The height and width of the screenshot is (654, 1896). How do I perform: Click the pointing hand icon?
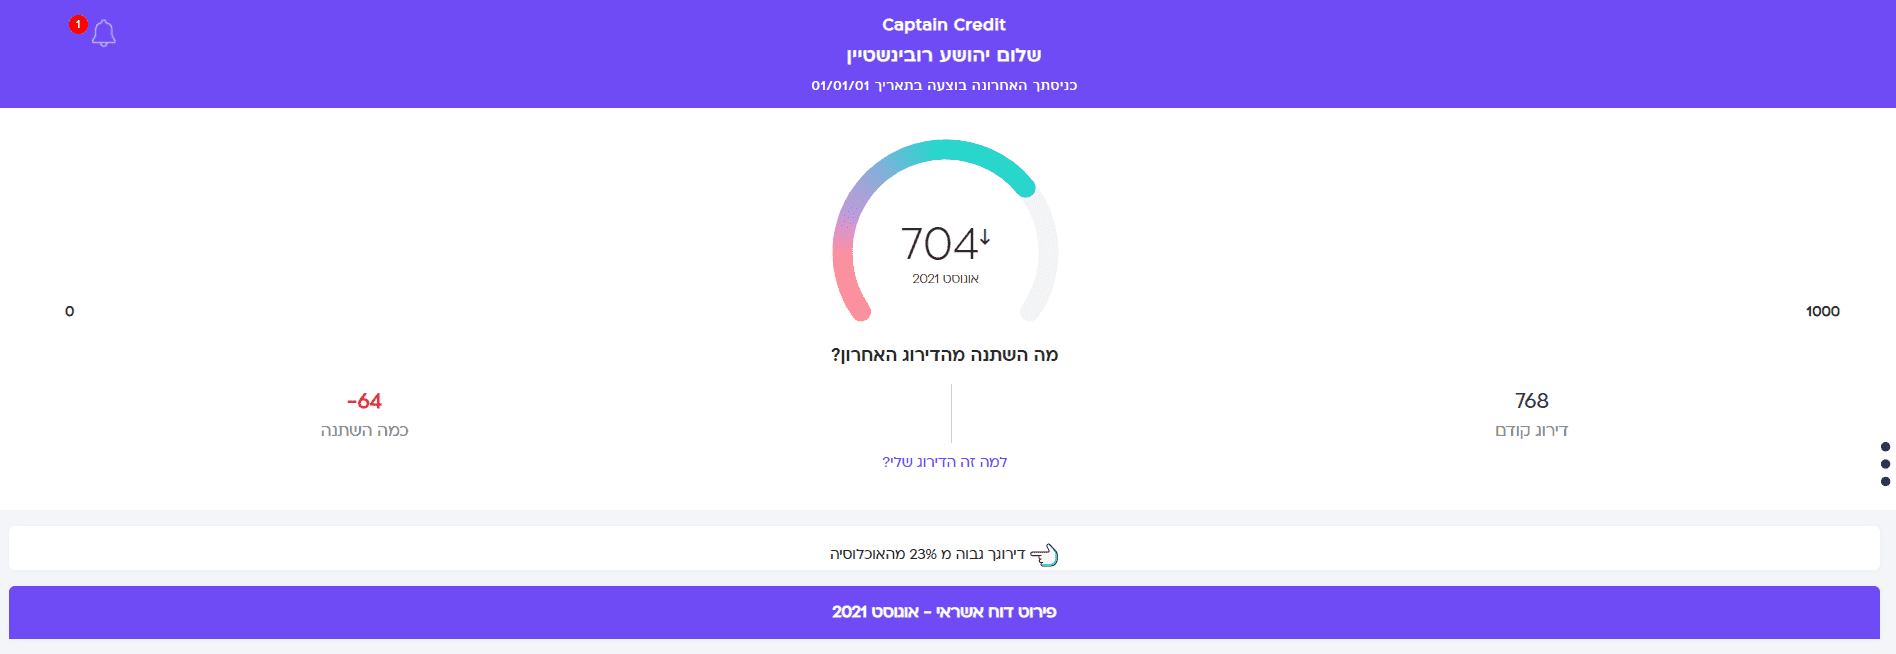tap(1044, 554)
